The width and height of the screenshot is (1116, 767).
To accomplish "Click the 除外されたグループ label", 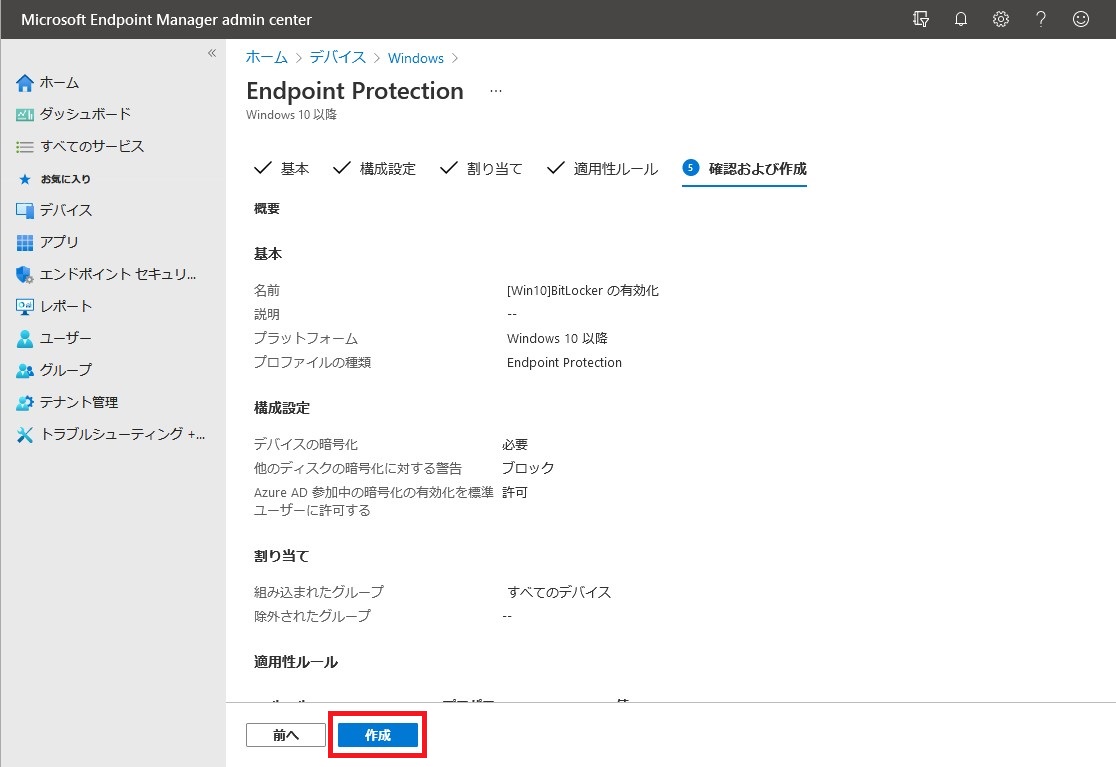I will (312, 616).
